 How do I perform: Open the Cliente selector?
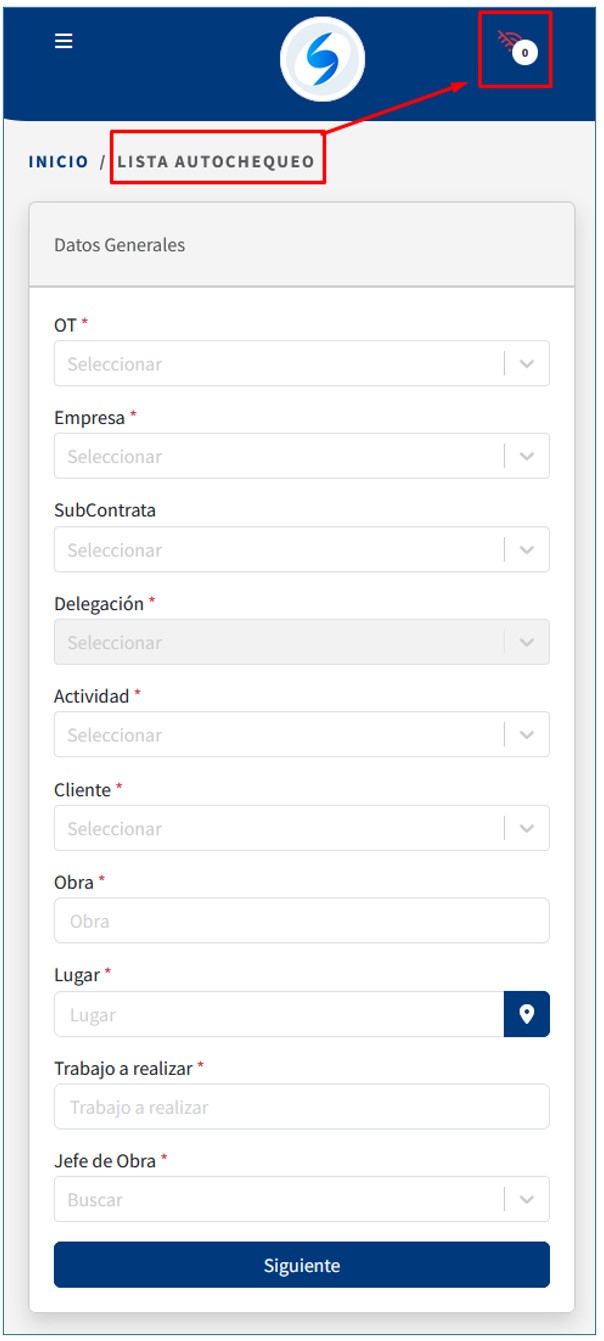pos(280,828)
